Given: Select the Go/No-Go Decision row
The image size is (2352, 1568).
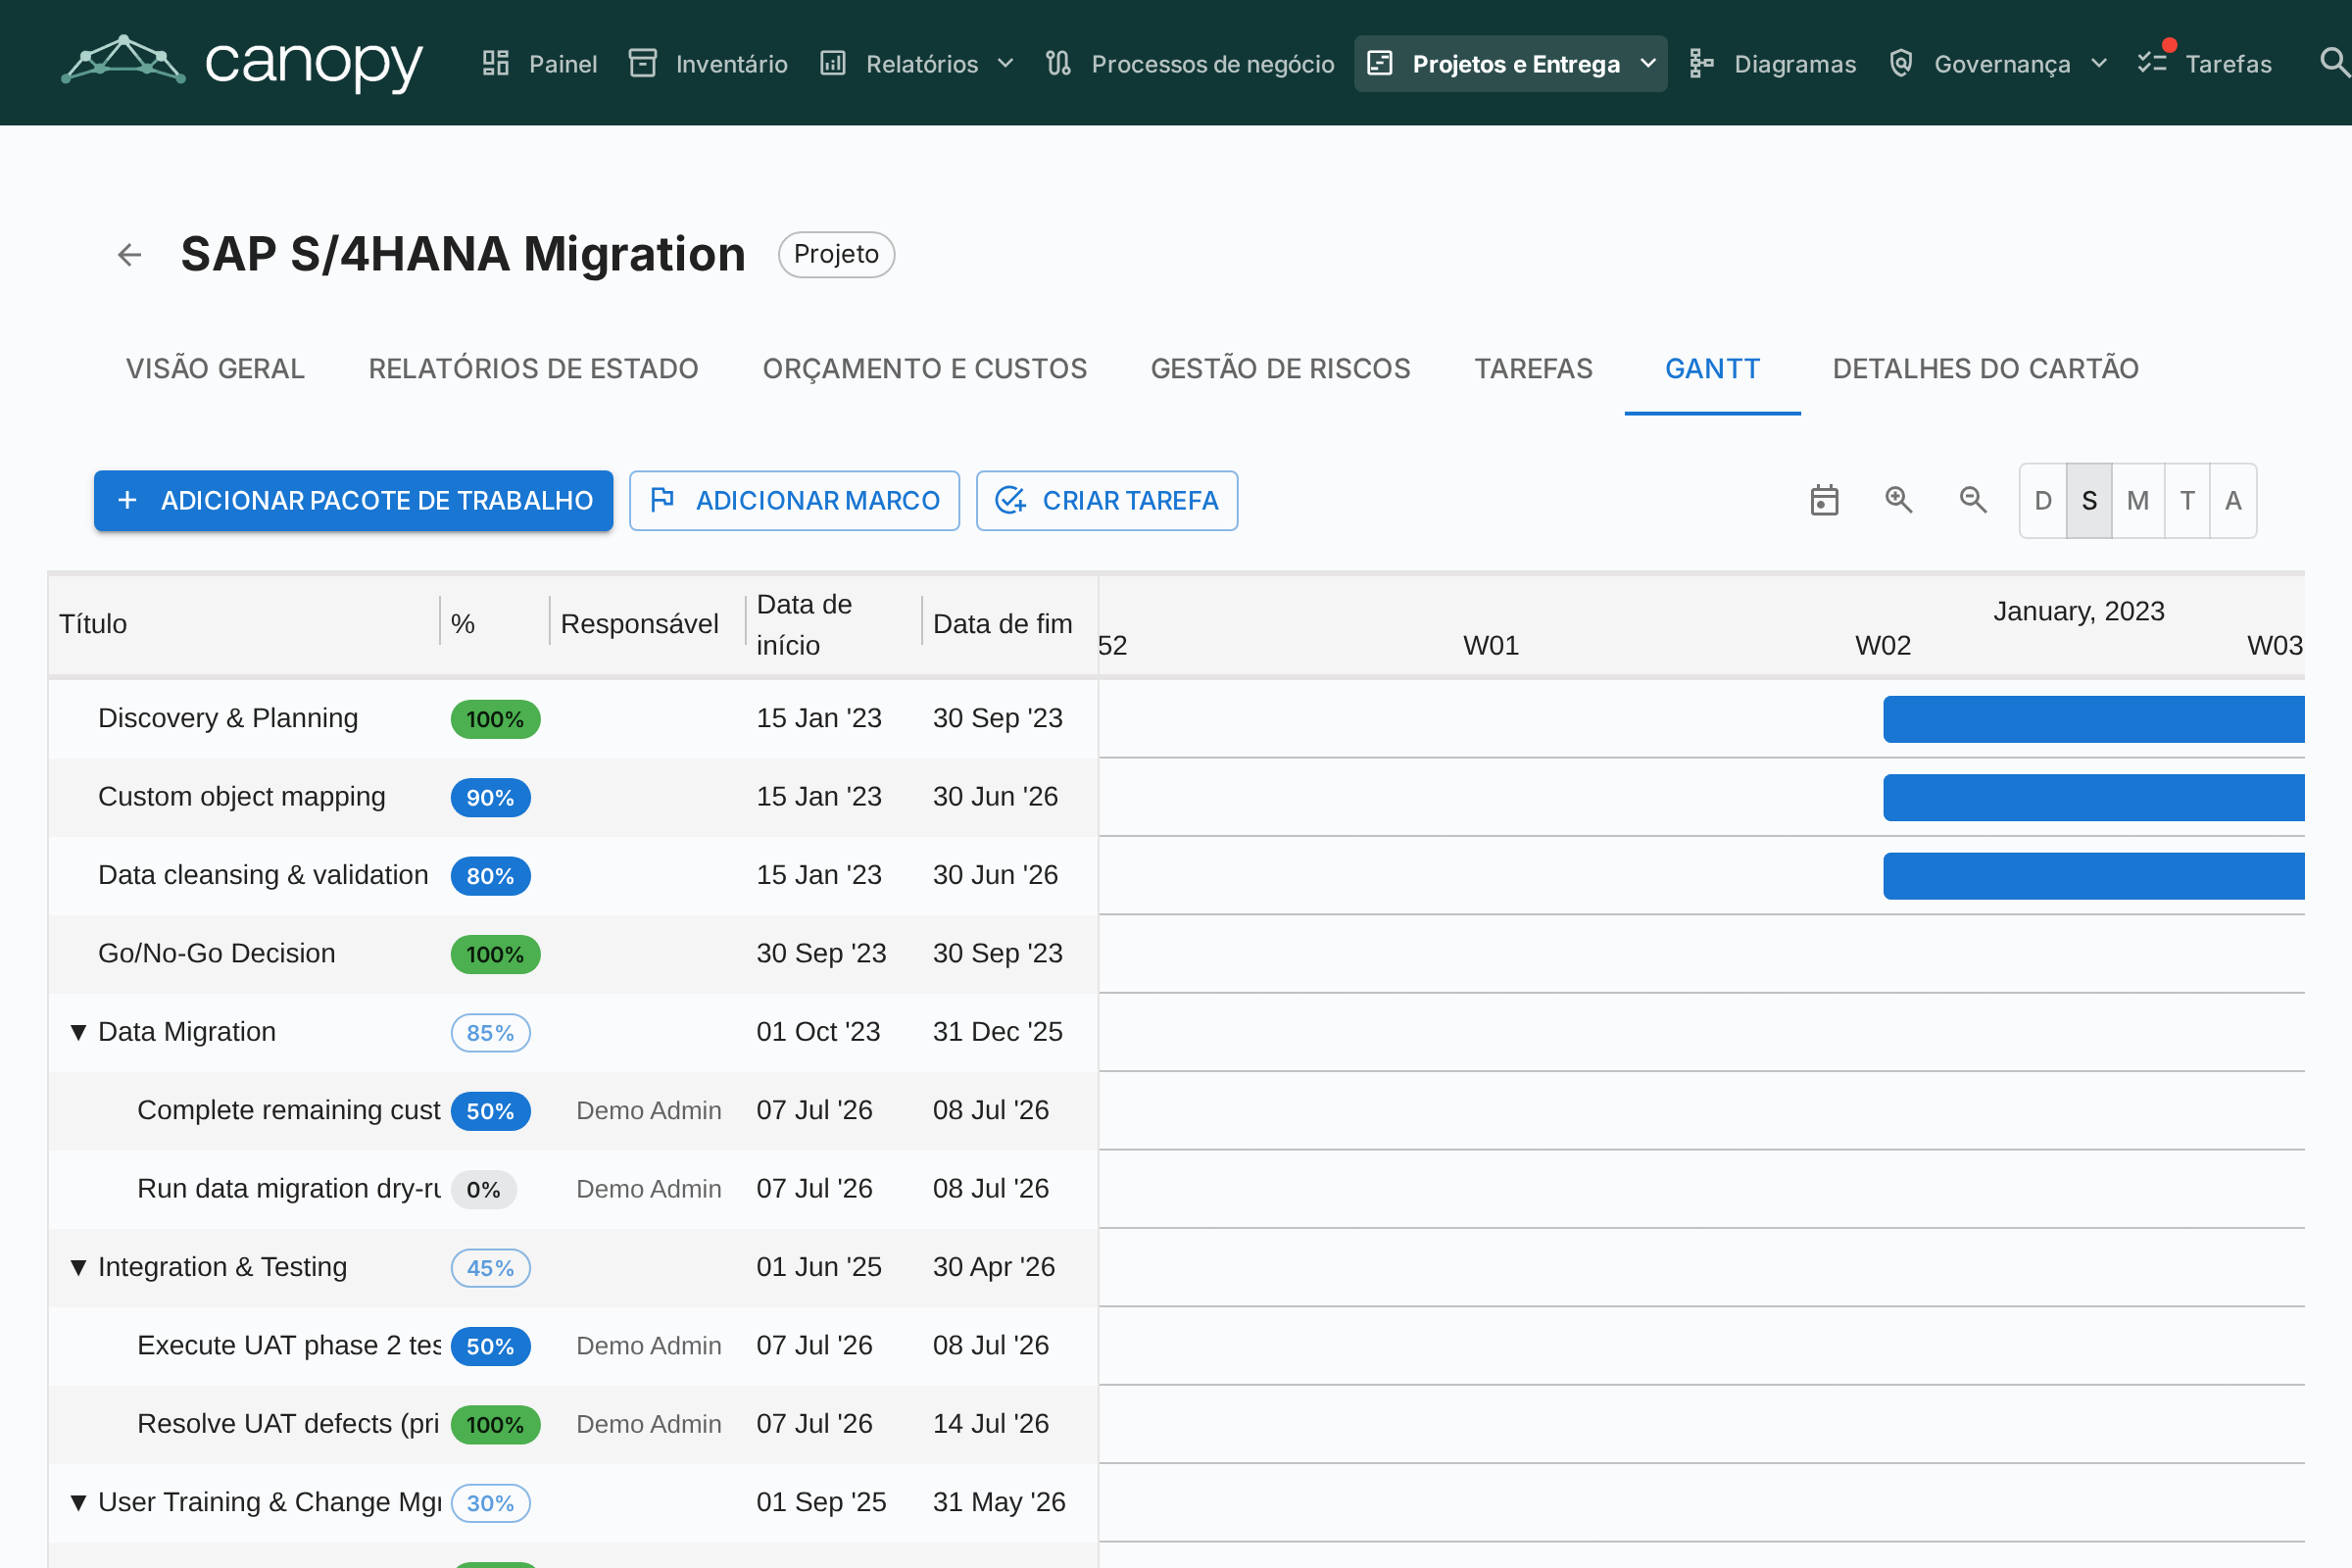Looking at the screenshot, I should pyautogui.click(x=574, y=954).
